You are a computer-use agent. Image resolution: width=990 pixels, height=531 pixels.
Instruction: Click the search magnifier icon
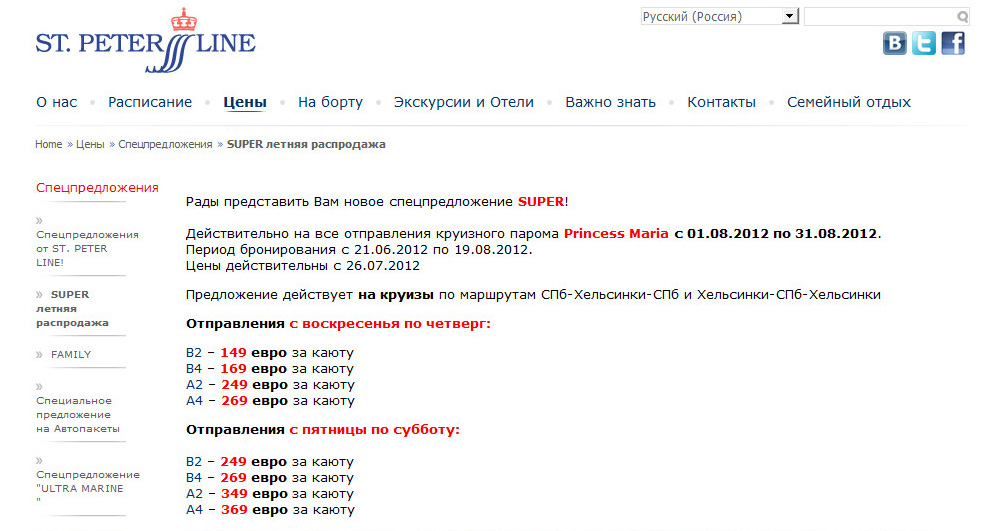[962, 16]
